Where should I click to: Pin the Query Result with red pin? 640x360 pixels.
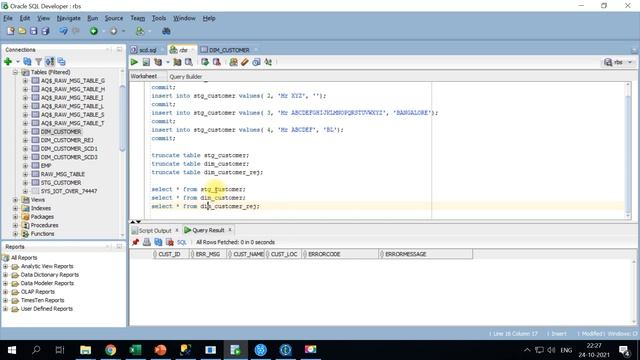(x=136, y=242)
